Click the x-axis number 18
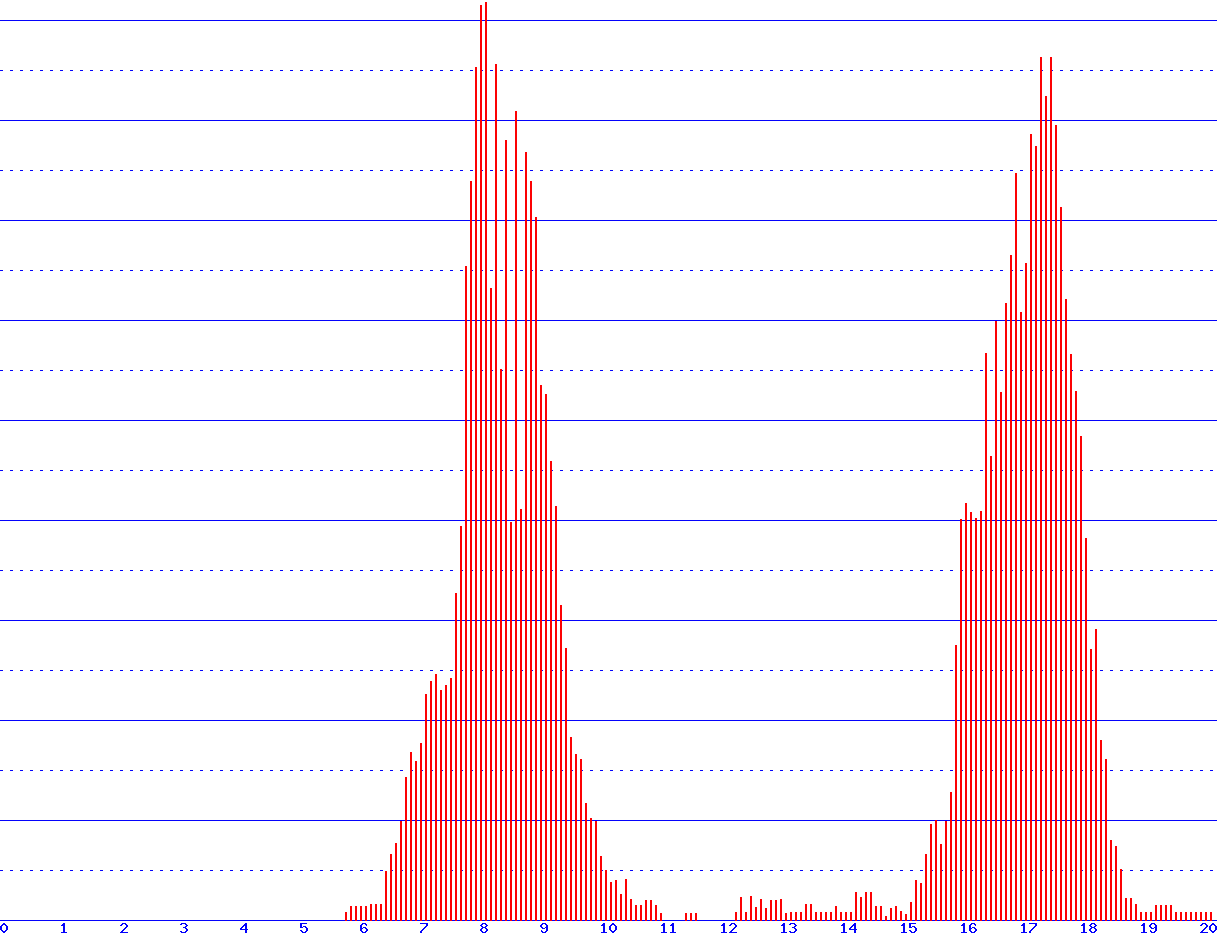This screenshot has width=1217, height=940. point(1088,929)
